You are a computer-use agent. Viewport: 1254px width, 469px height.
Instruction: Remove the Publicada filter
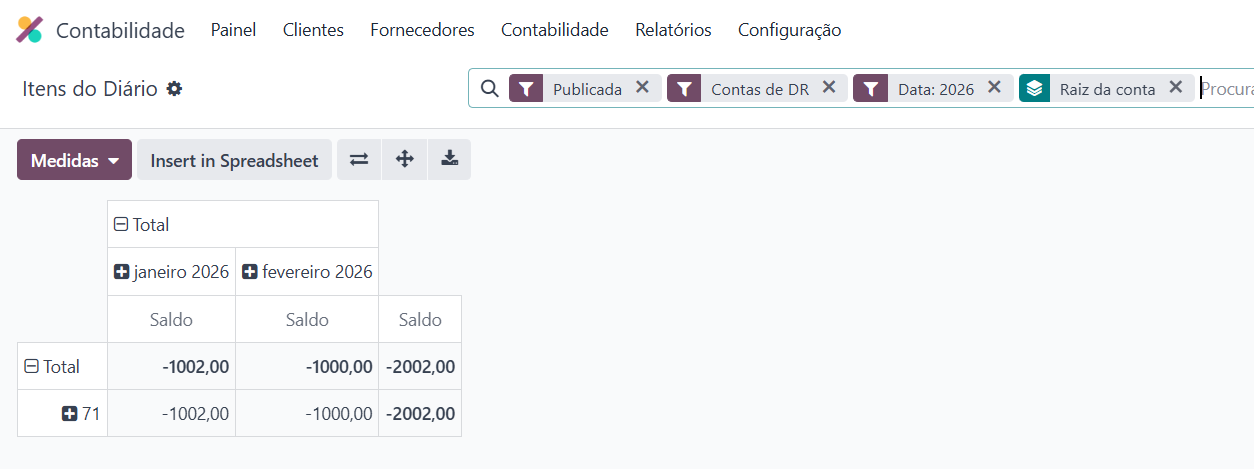tap(643, 88)
